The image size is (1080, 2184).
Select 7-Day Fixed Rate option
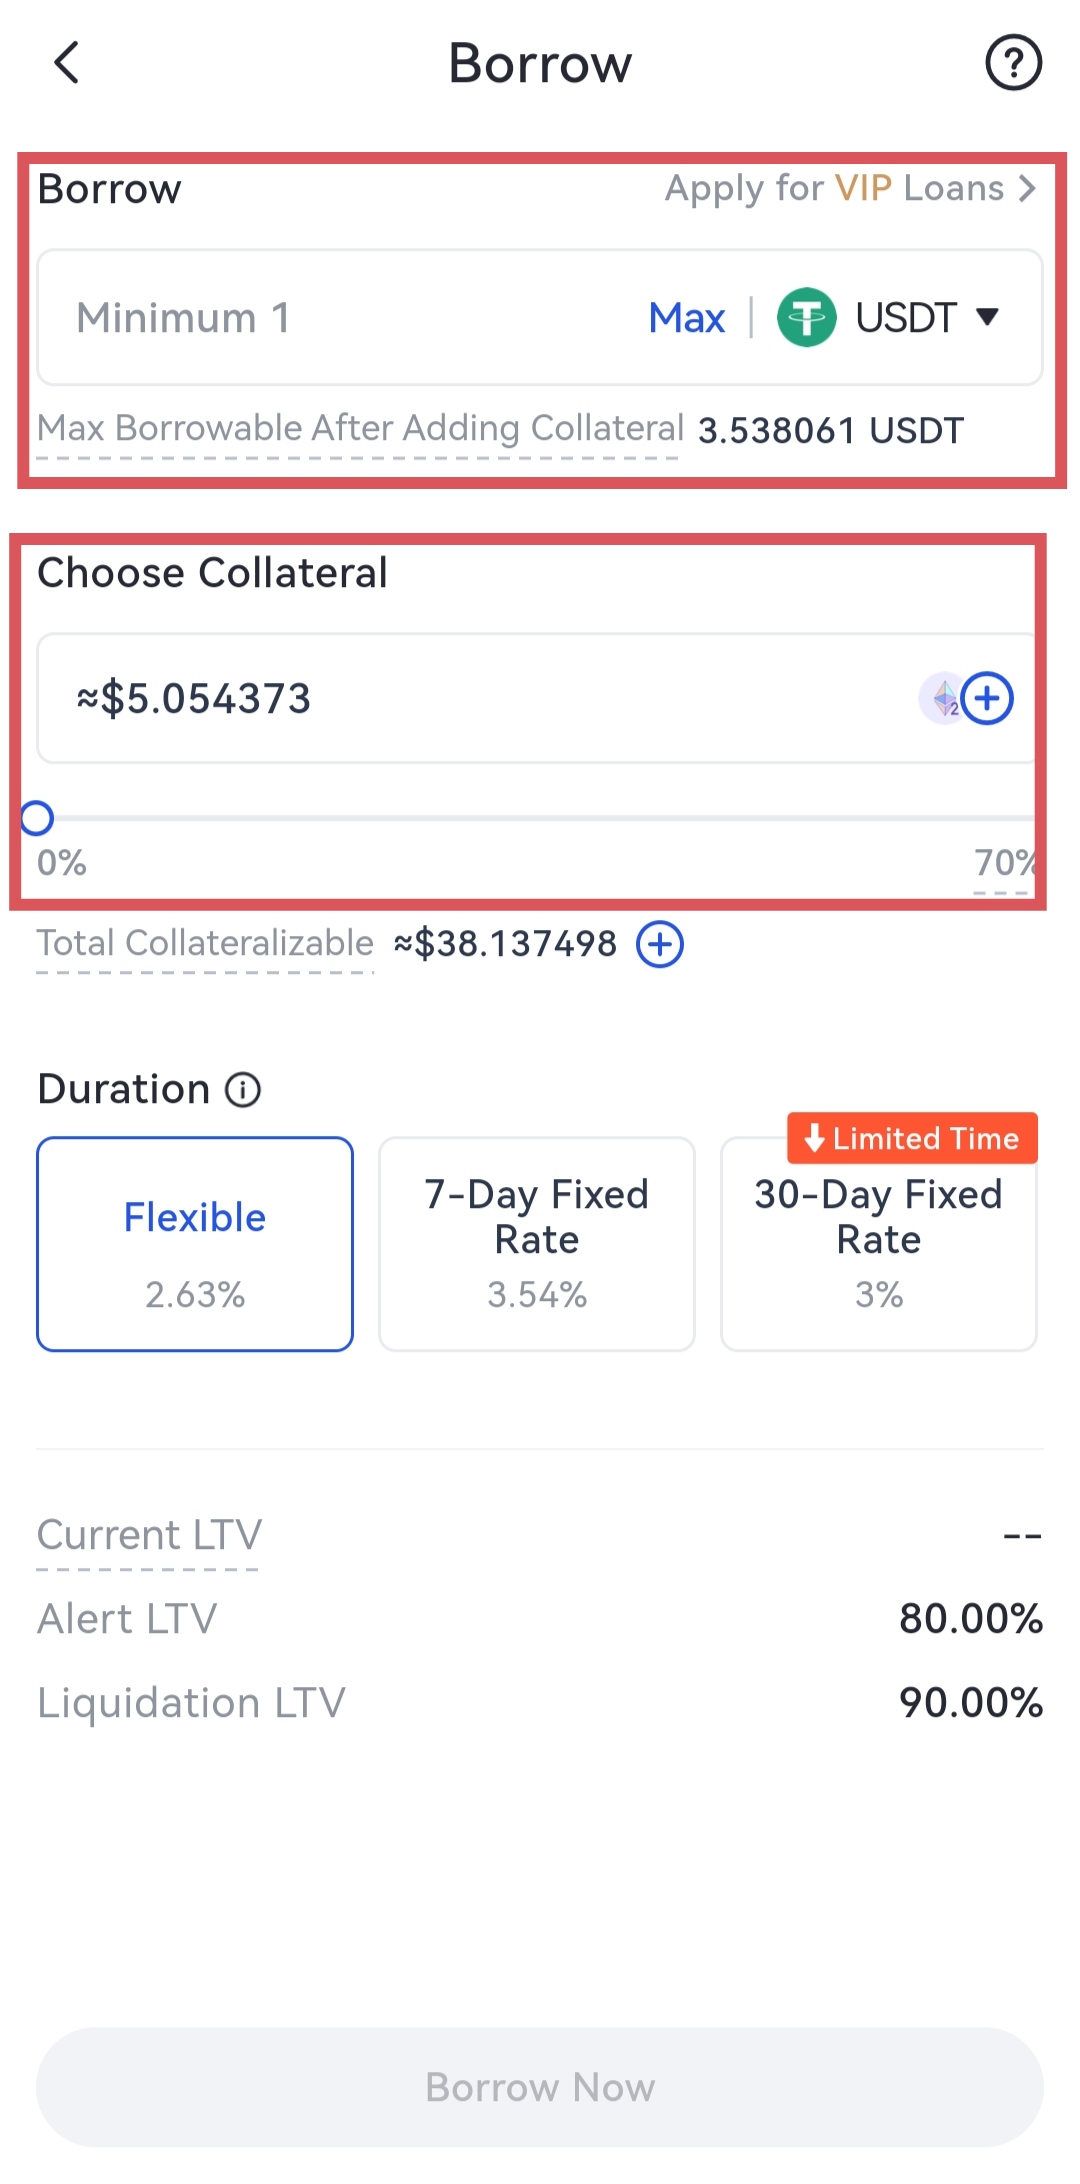537,1244
